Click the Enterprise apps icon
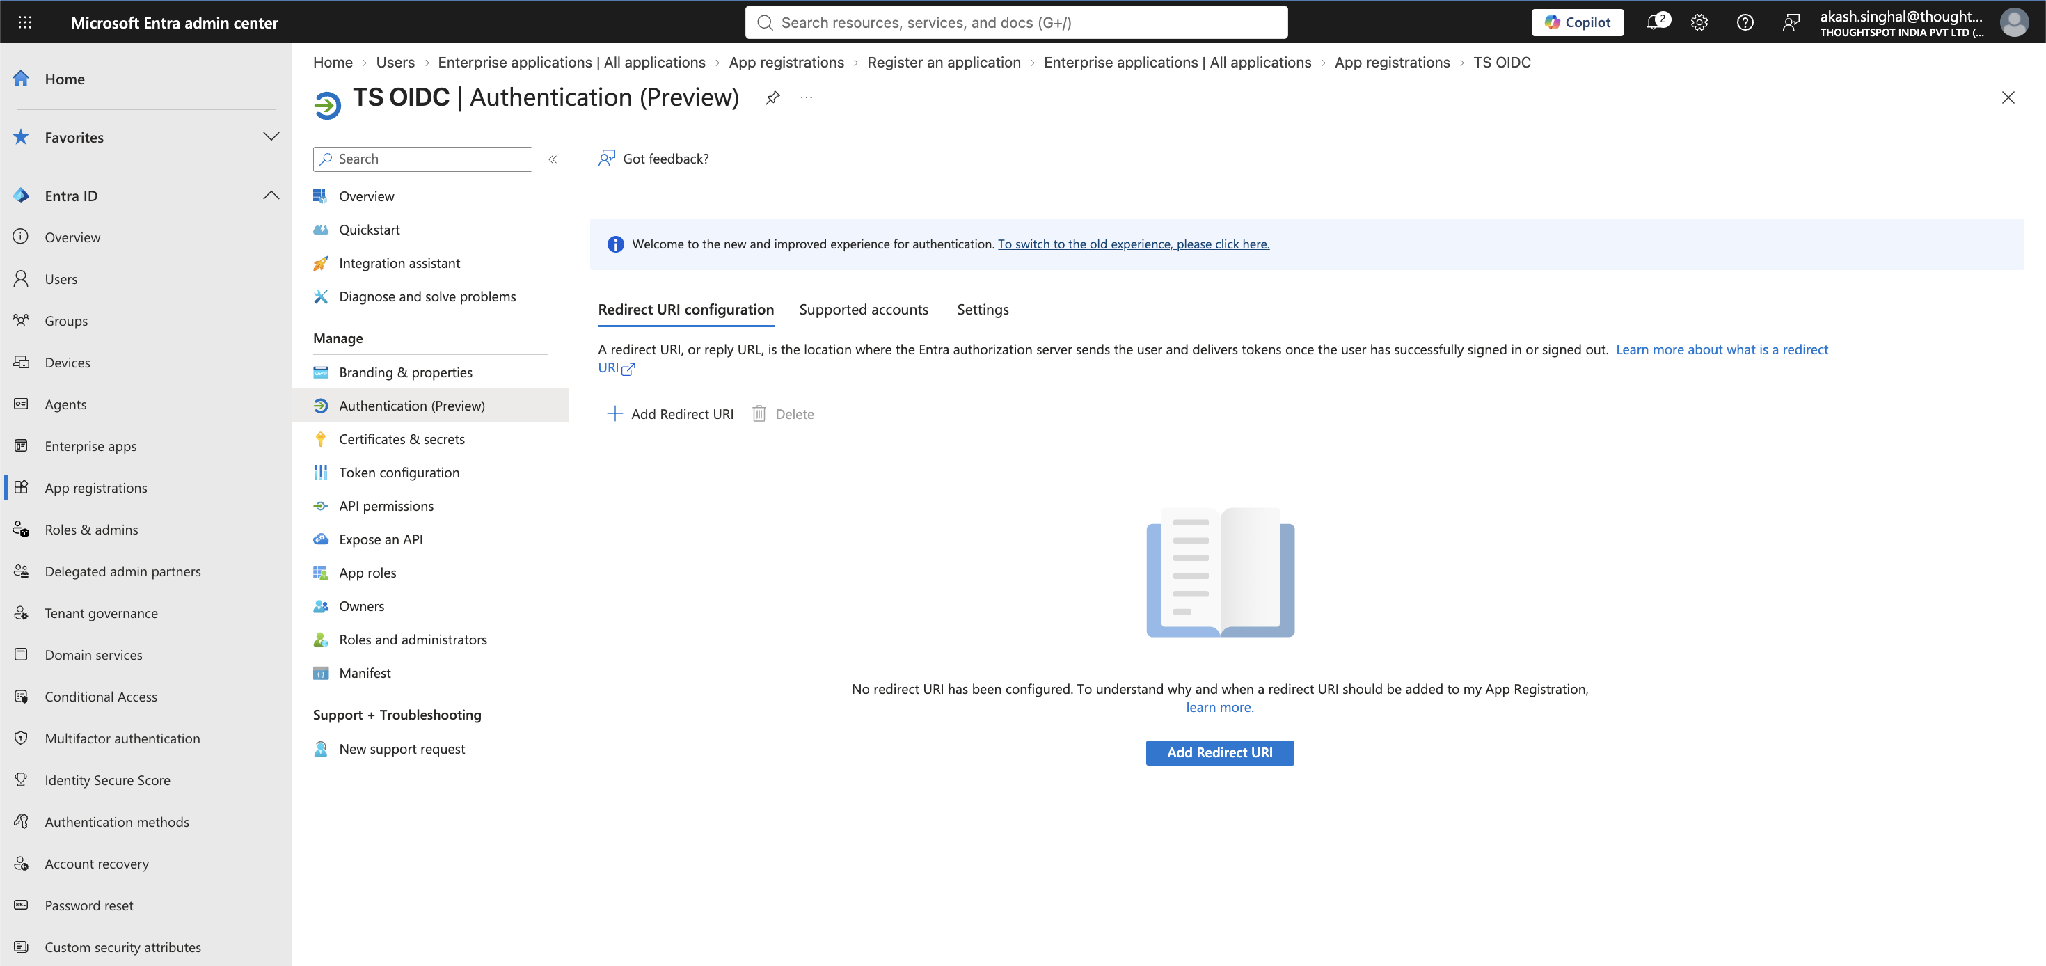The width and height of the screenshot is (2046, 966). (x=21, y=446)
